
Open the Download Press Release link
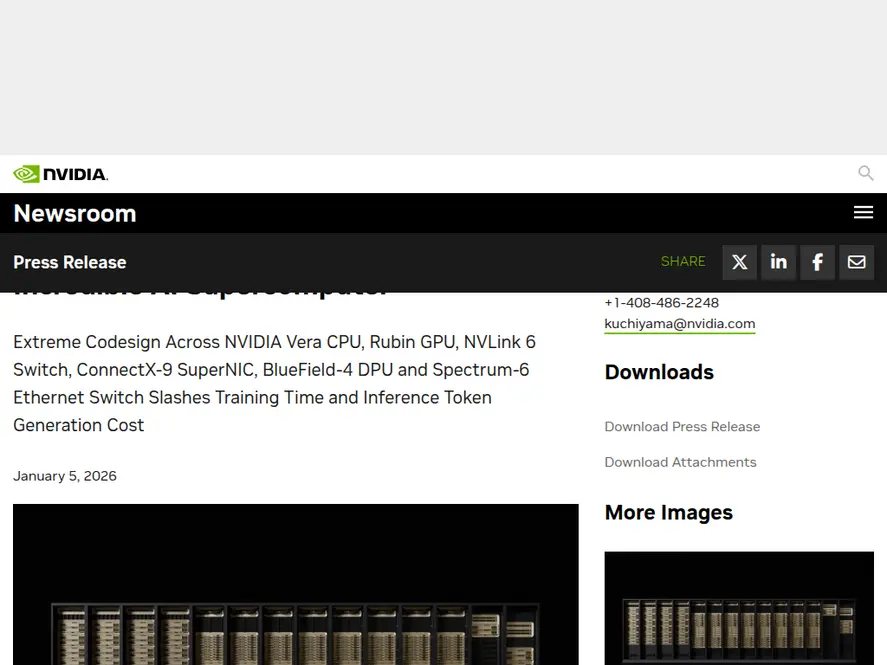[682, 426]
